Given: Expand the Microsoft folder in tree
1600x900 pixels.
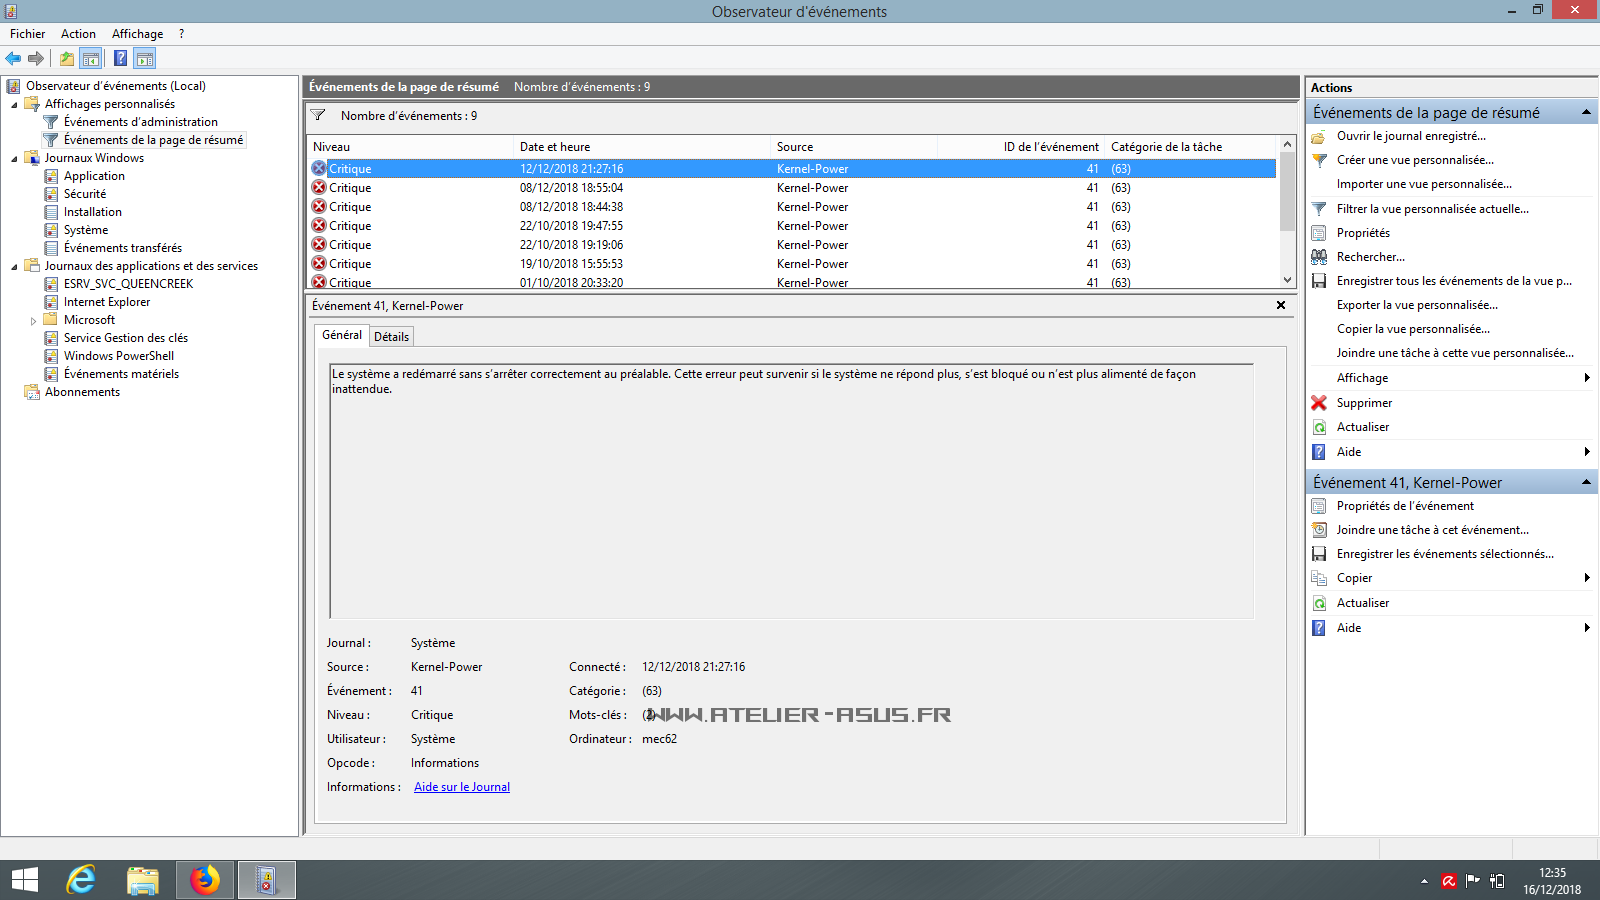Looking at the screenshot, I should pos(33,321).
